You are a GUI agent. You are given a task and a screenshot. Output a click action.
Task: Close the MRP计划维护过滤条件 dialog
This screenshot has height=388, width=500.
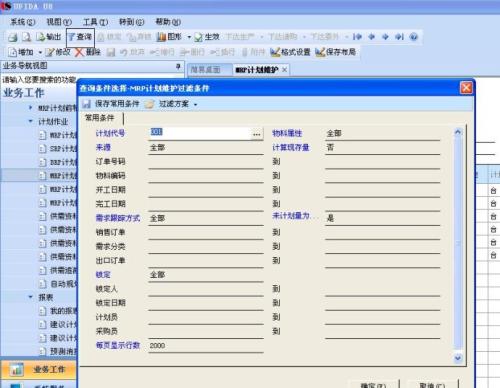(x=466, y=88)
